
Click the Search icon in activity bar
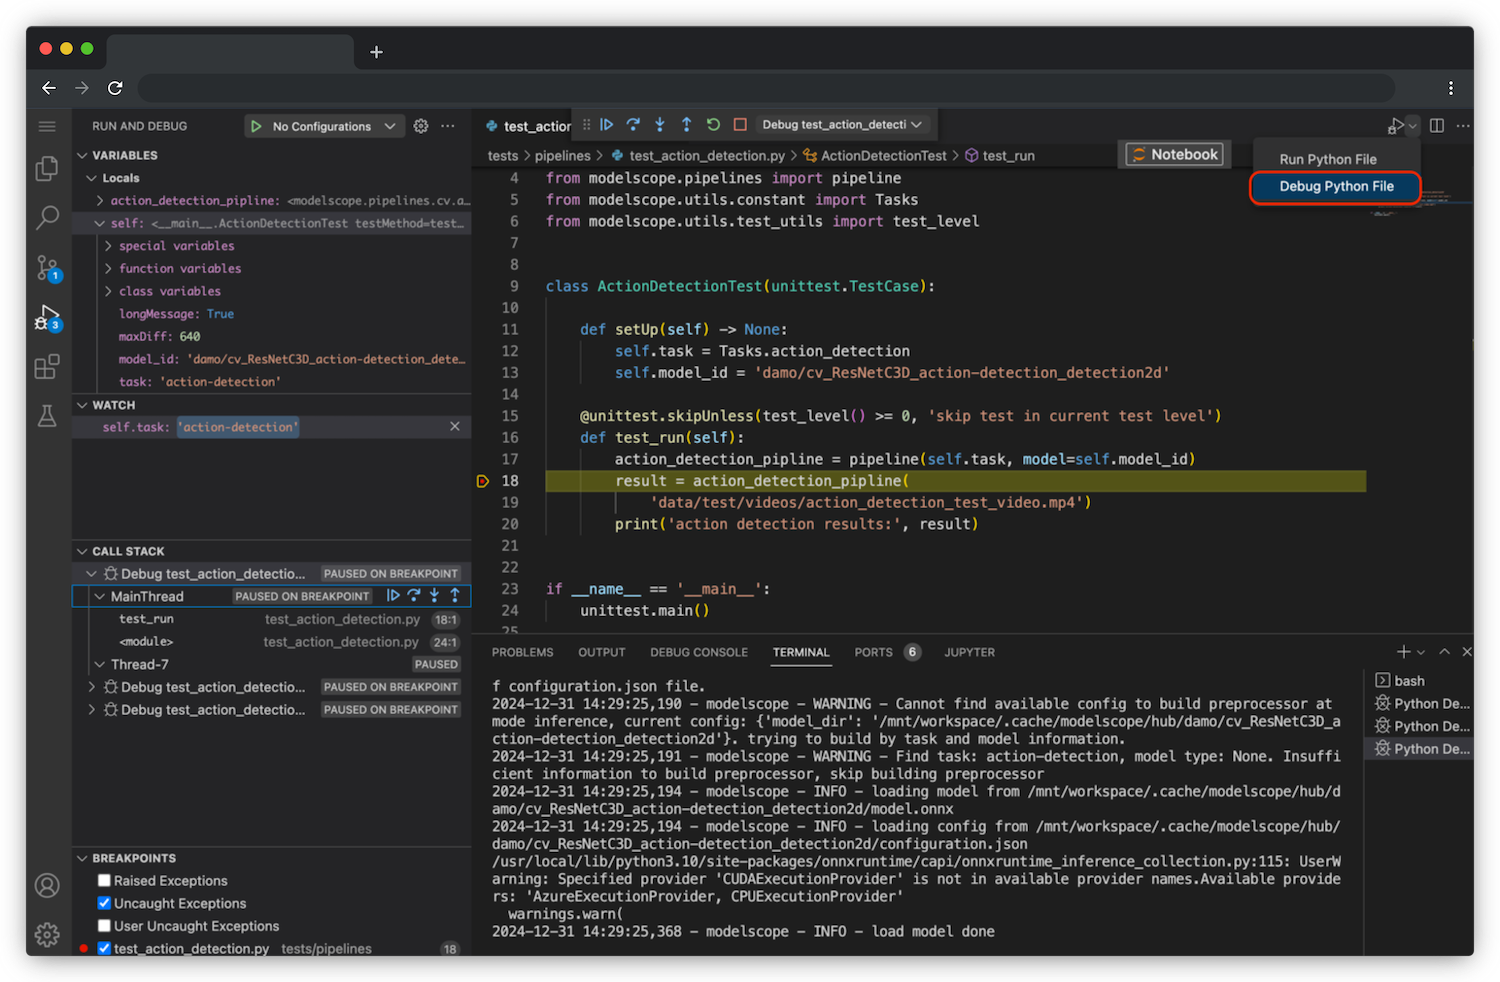46,217
